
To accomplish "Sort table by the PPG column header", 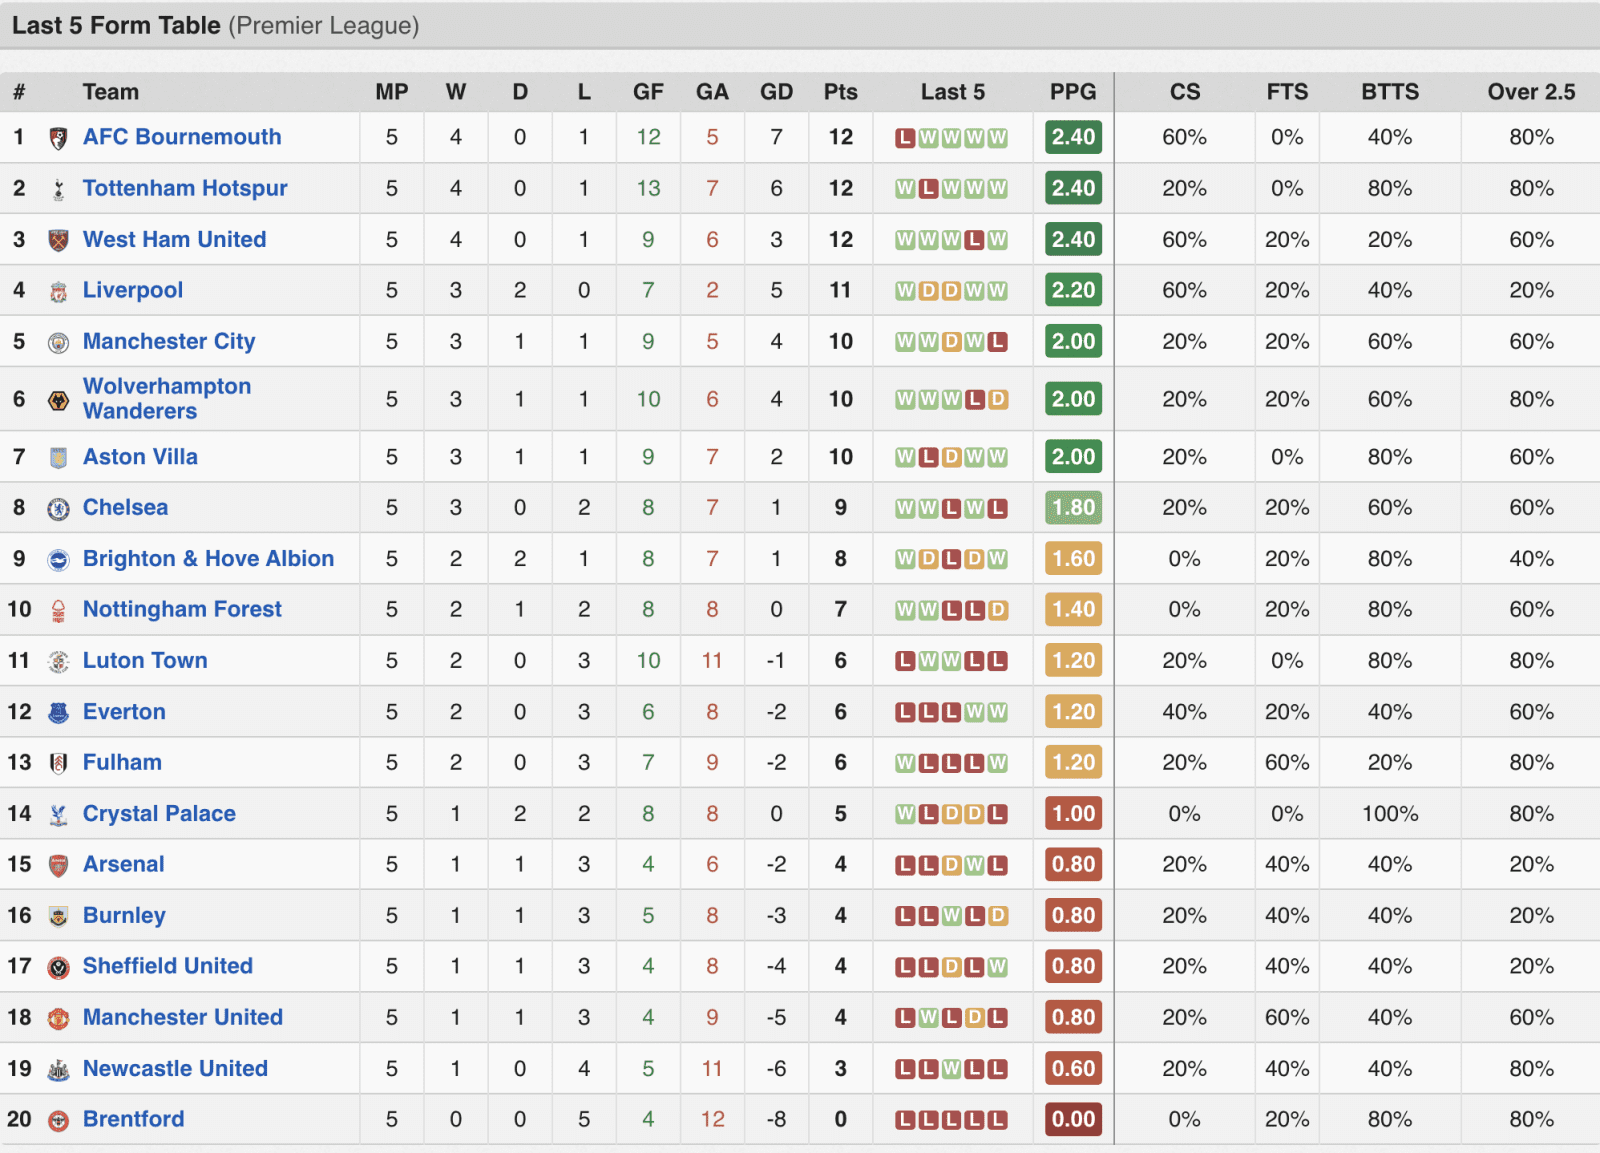I will pyautogui.click(x=1073, y=92).
